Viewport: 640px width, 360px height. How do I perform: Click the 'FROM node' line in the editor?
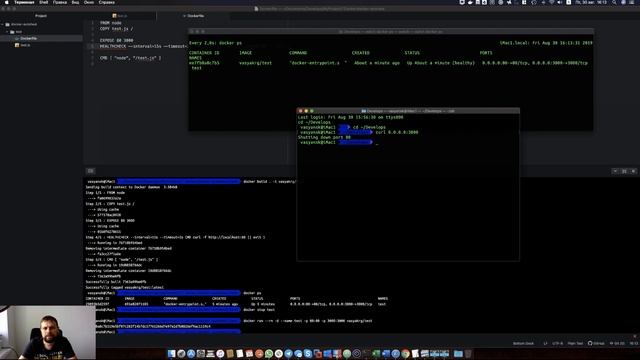coord(111,23)
